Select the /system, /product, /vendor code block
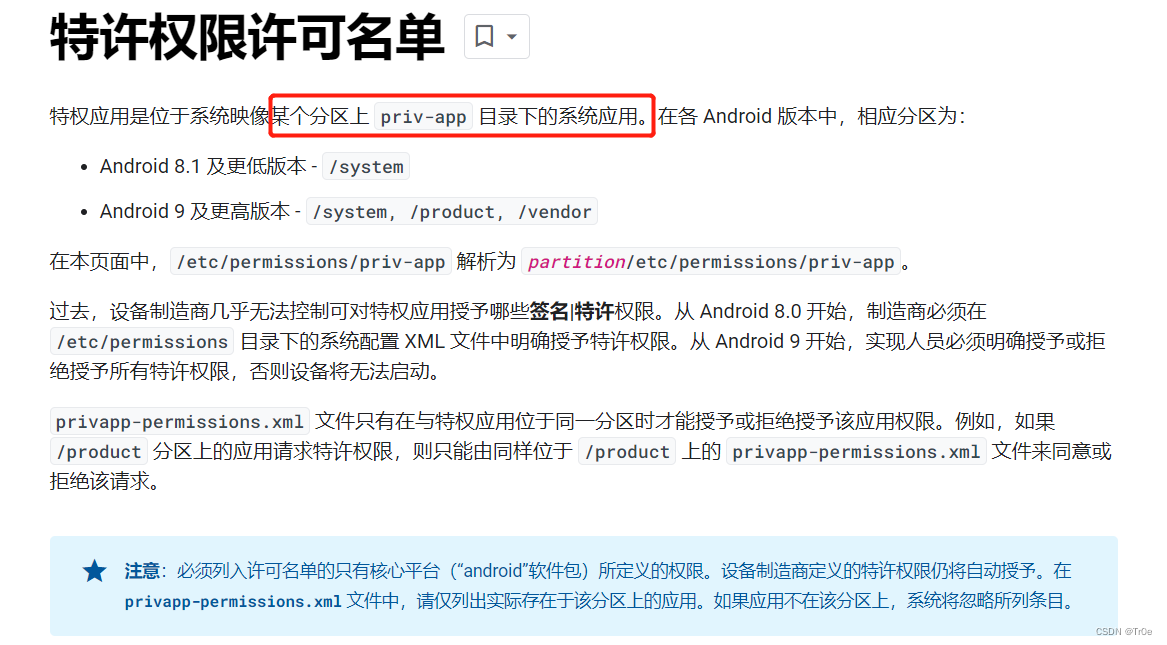1167x645 pixels. pyautogui.click(x=452, y=212)
